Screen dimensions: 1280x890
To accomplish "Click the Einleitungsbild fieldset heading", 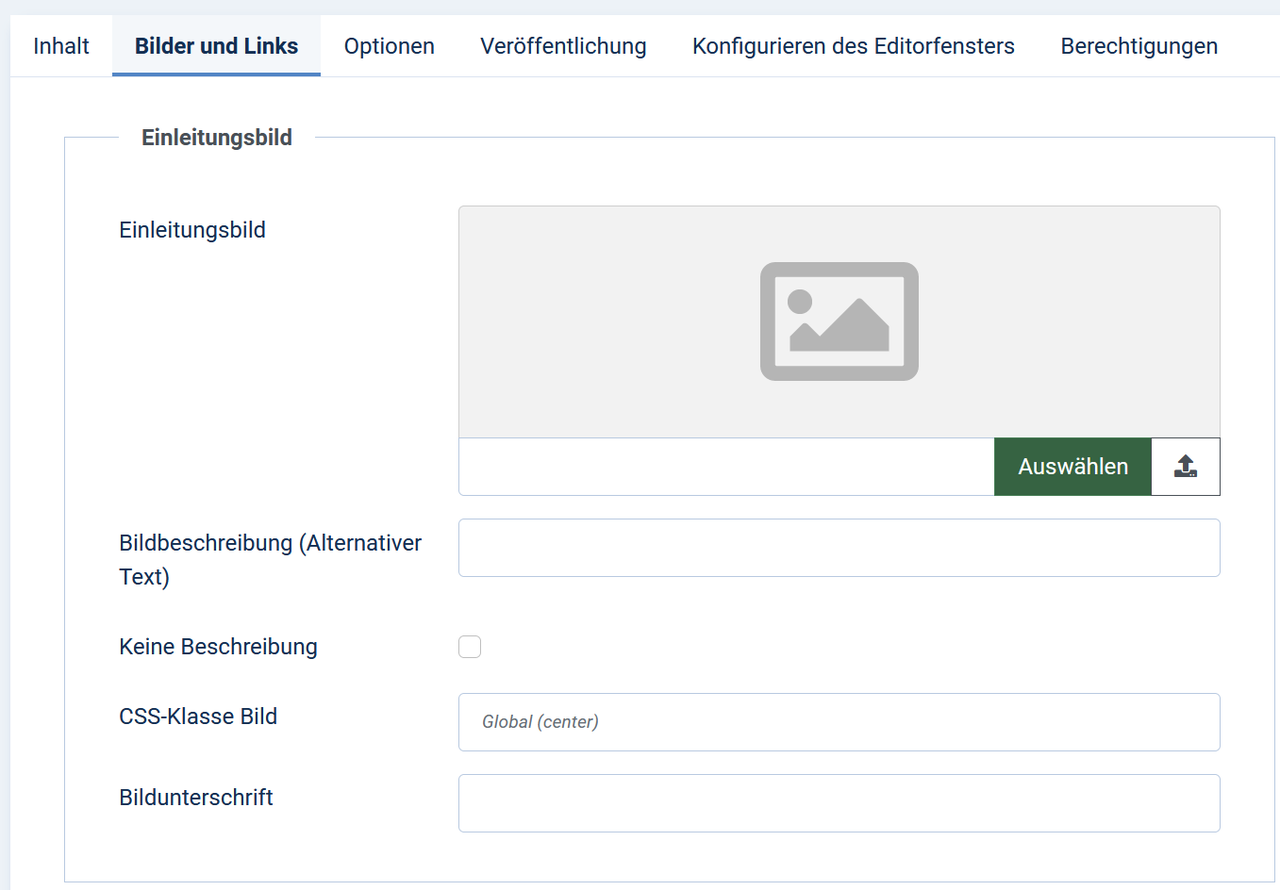I will tap(217, 138).
